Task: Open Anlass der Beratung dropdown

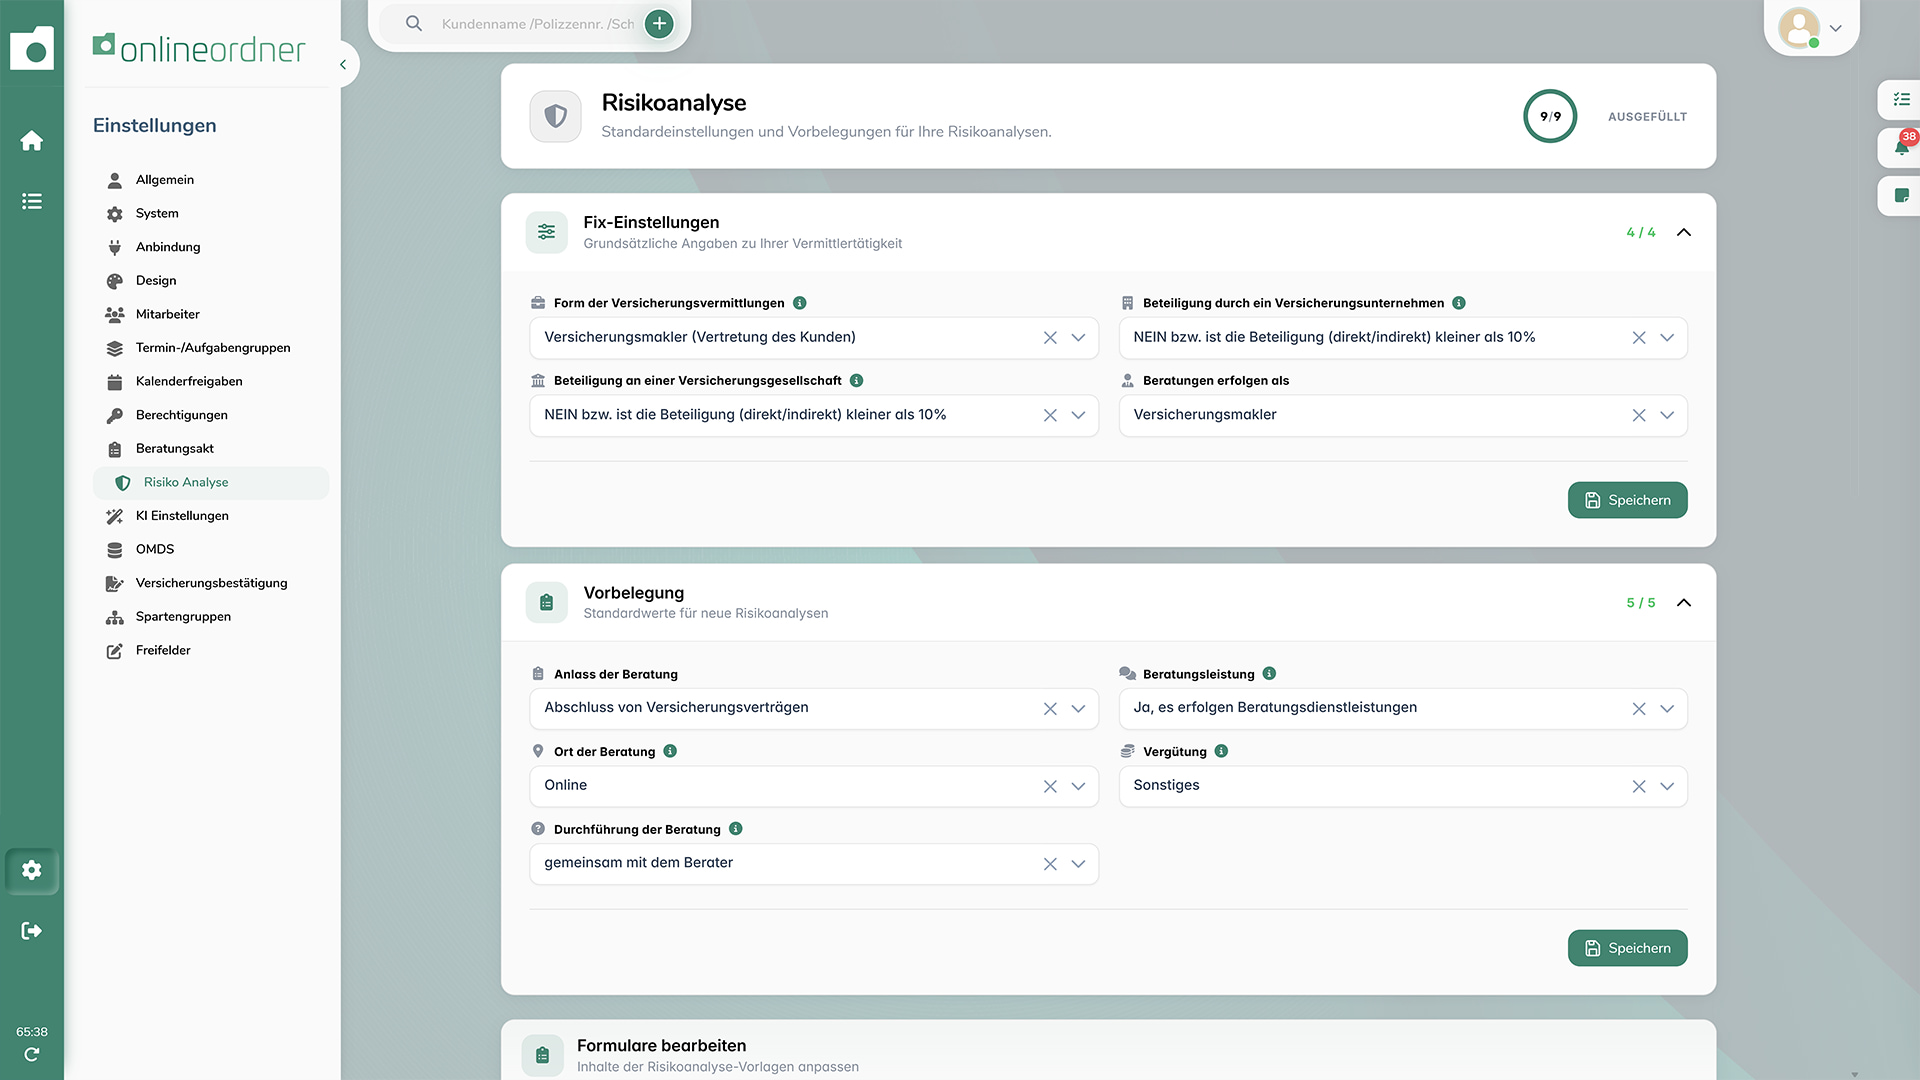Action: point(1078,708)
